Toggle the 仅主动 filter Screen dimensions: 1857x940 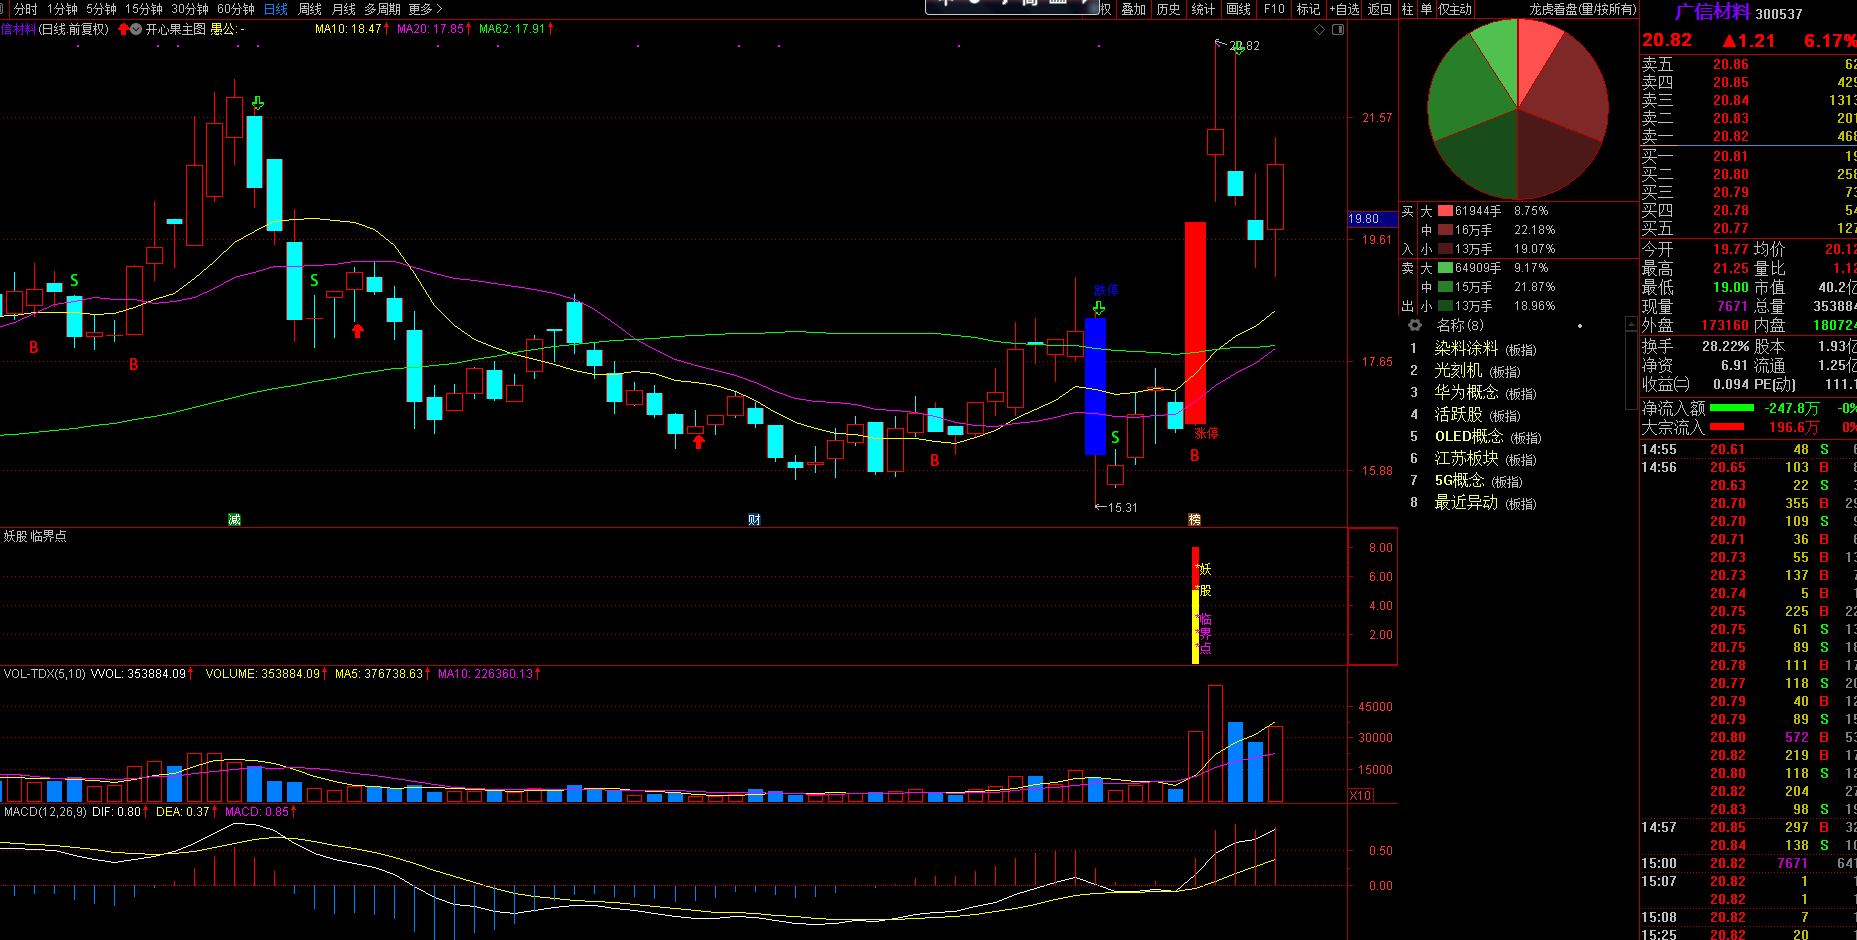(1455, 9)
